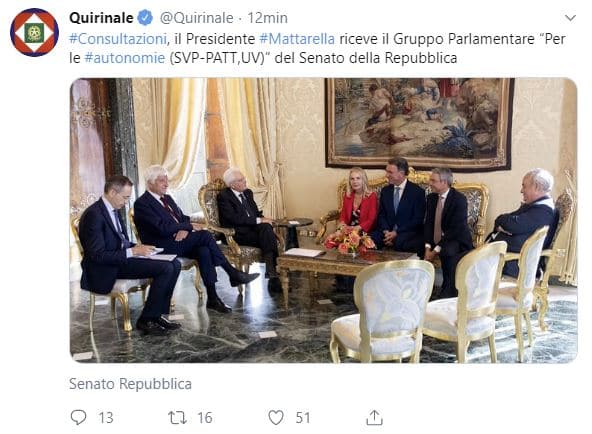Click the retweet arrows icon
The image size is (592, 434).
[177, 417]
